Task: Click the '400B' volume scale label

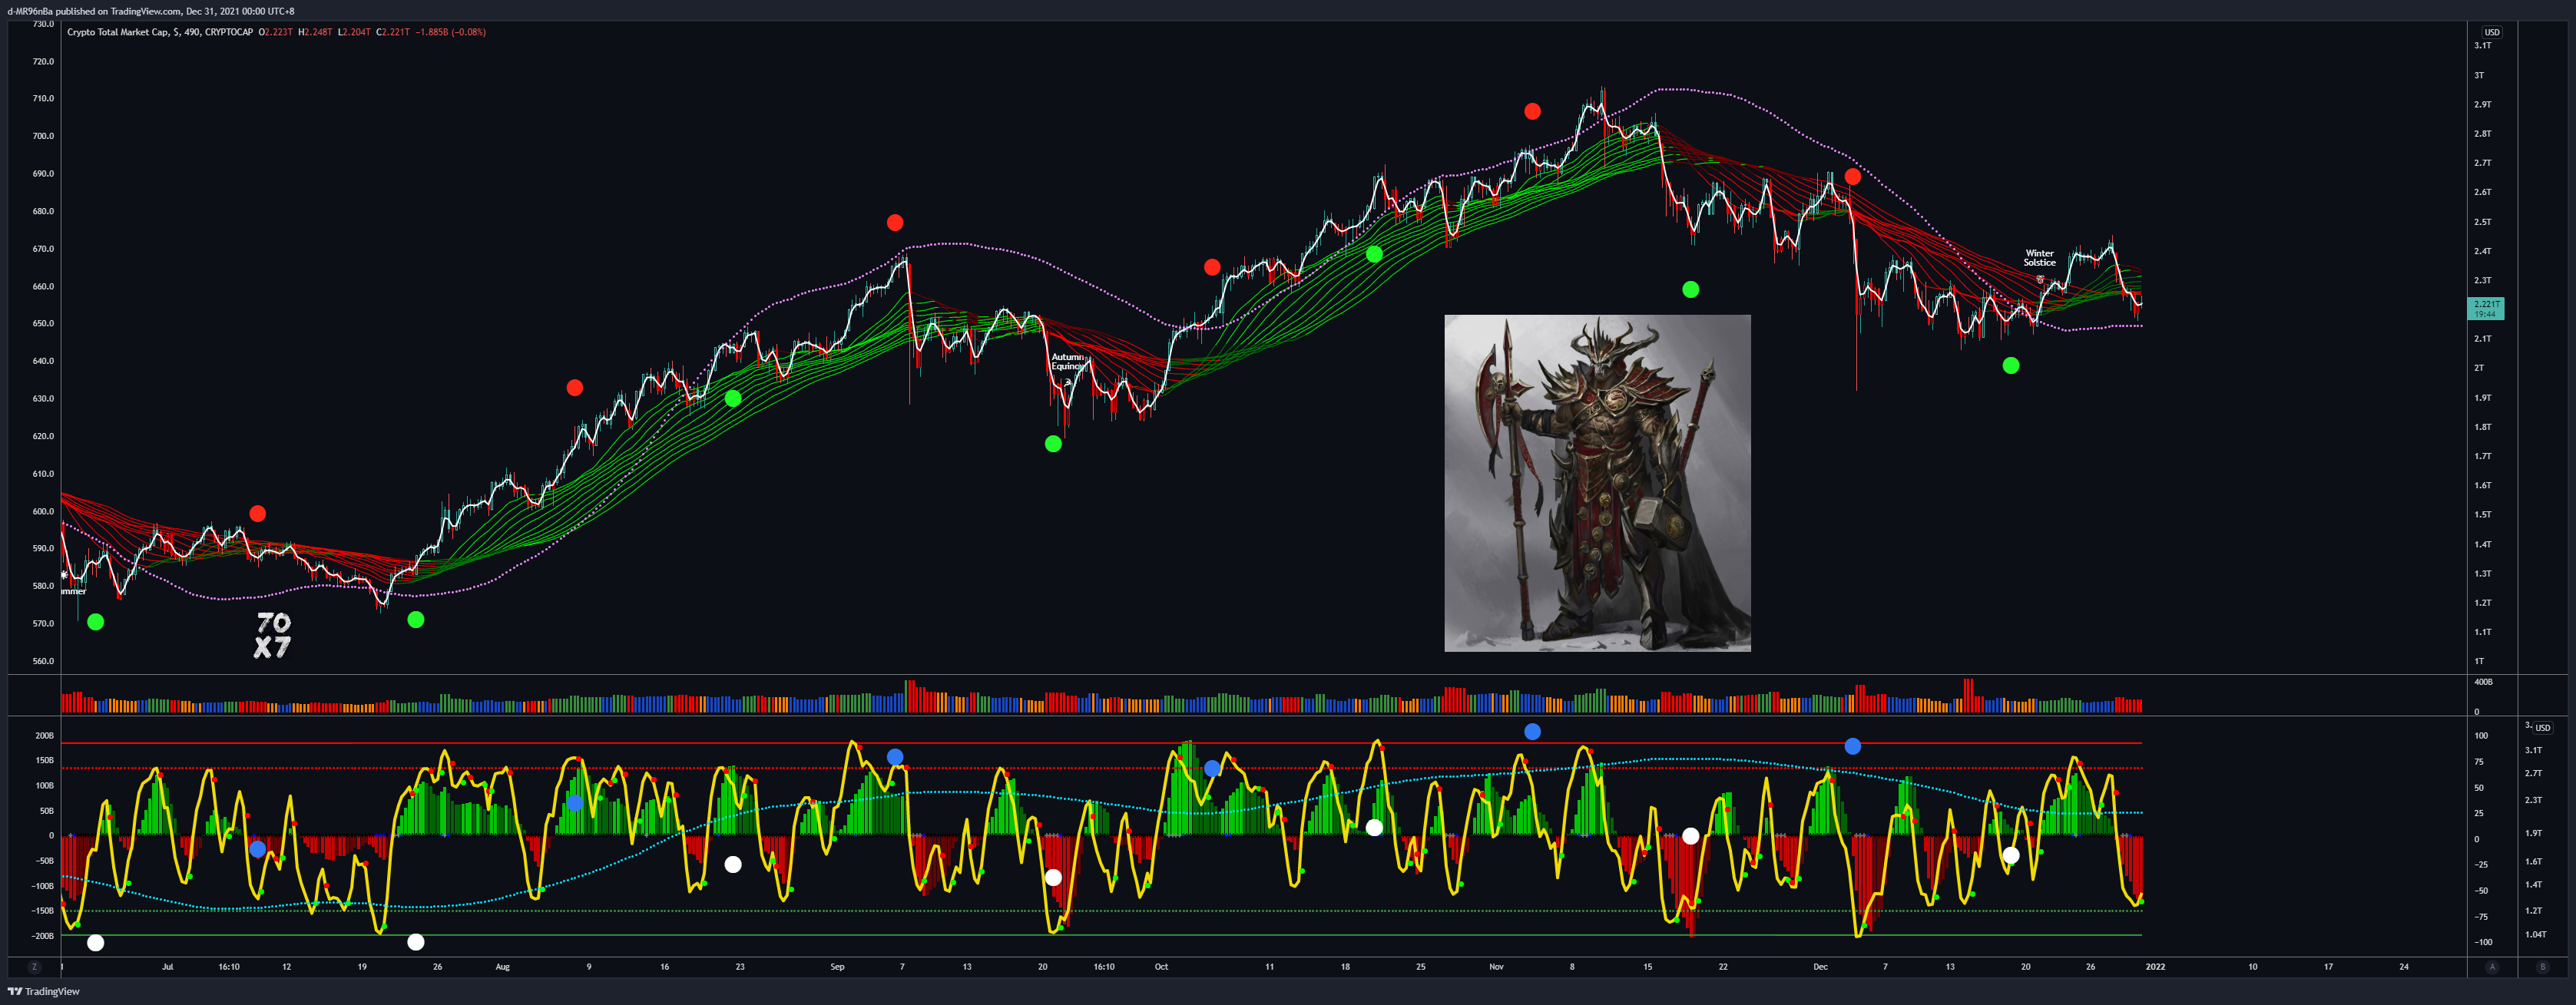Action: tap(2483, 682)
